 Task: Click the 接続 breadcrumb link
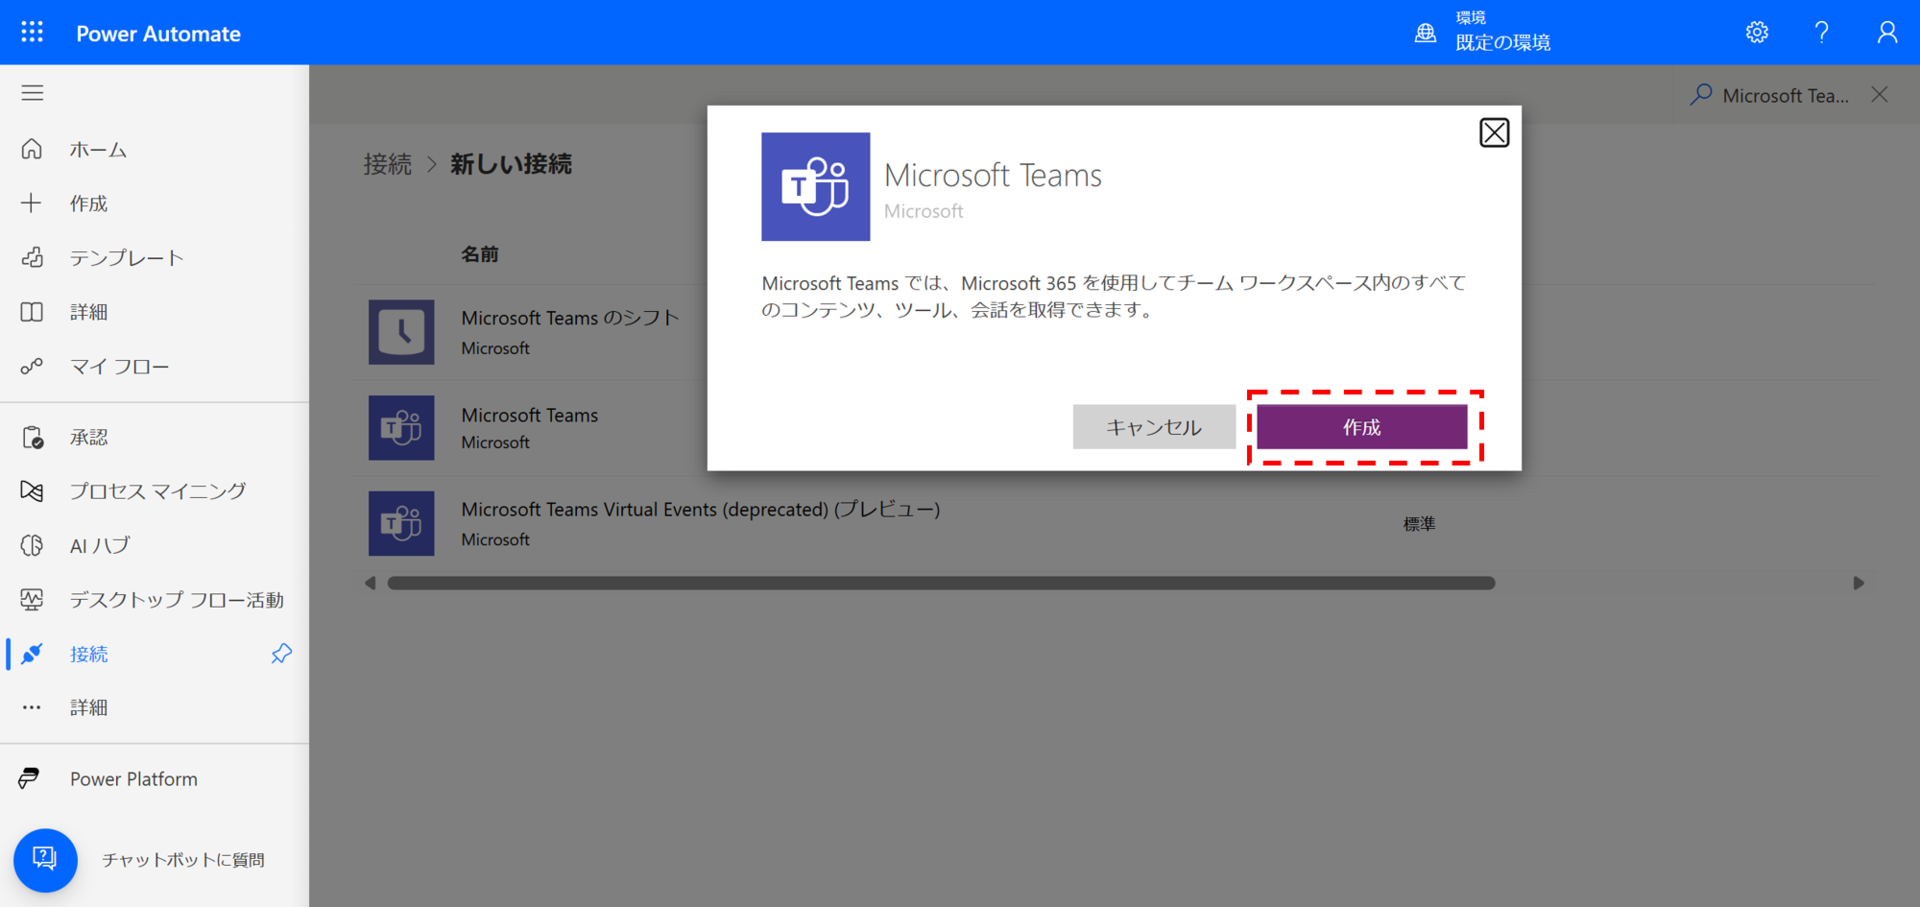click(387, 164)
